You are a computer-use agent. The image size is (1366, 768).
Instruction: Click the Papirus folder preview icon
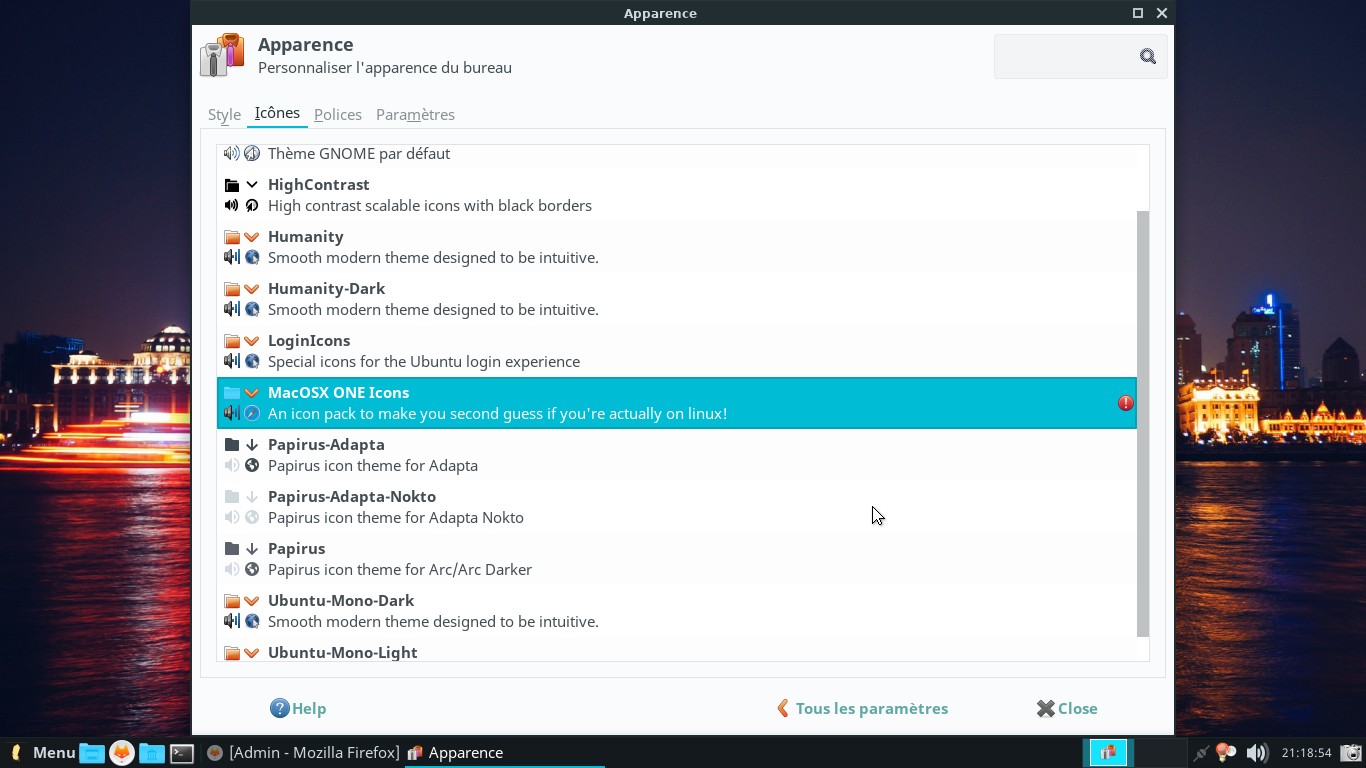tap(232, 549)
